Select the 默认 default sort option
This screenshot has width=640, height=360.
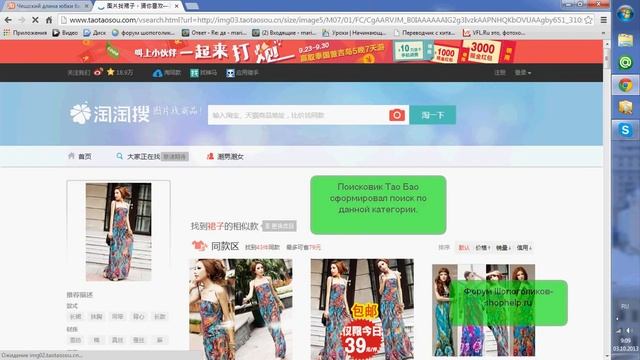point(464,248)
